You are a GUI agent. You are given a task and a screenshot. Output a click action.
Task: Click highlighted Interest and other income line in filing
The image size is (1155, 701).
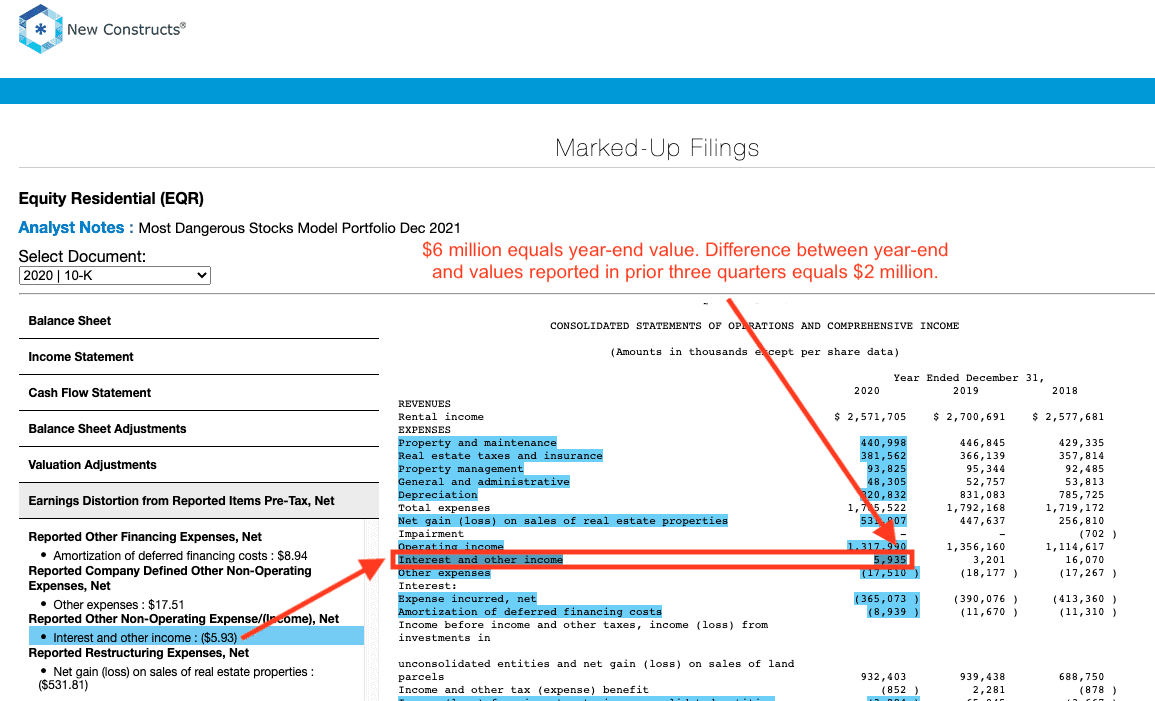tap(480, 560)
